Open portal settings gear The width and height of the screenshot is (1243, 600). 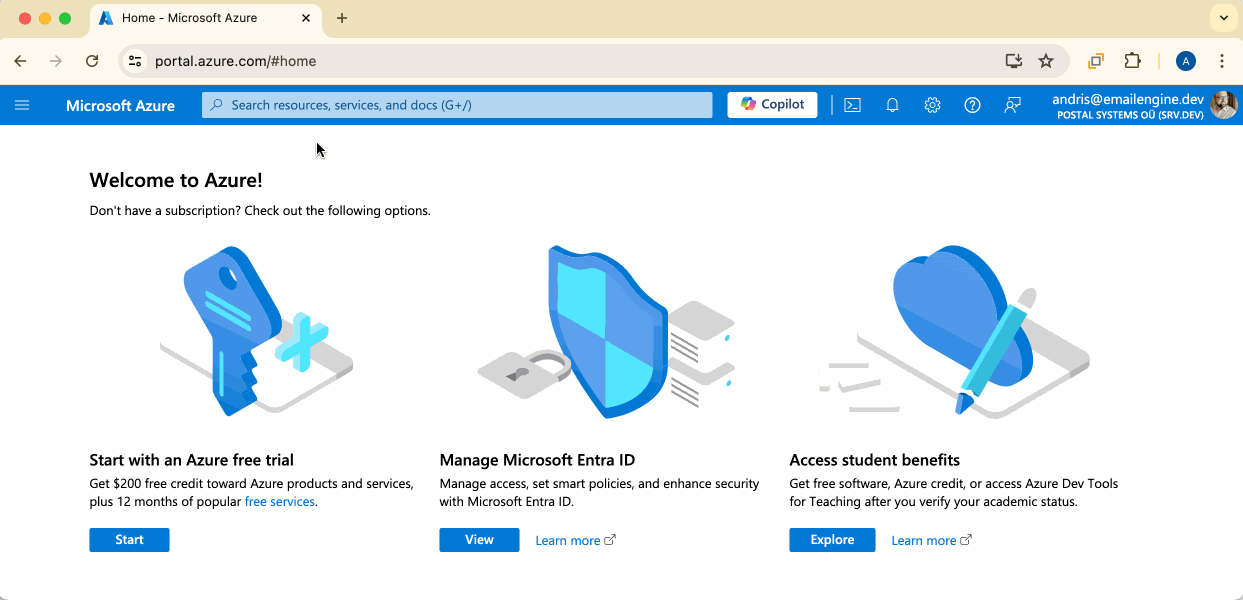932,104
